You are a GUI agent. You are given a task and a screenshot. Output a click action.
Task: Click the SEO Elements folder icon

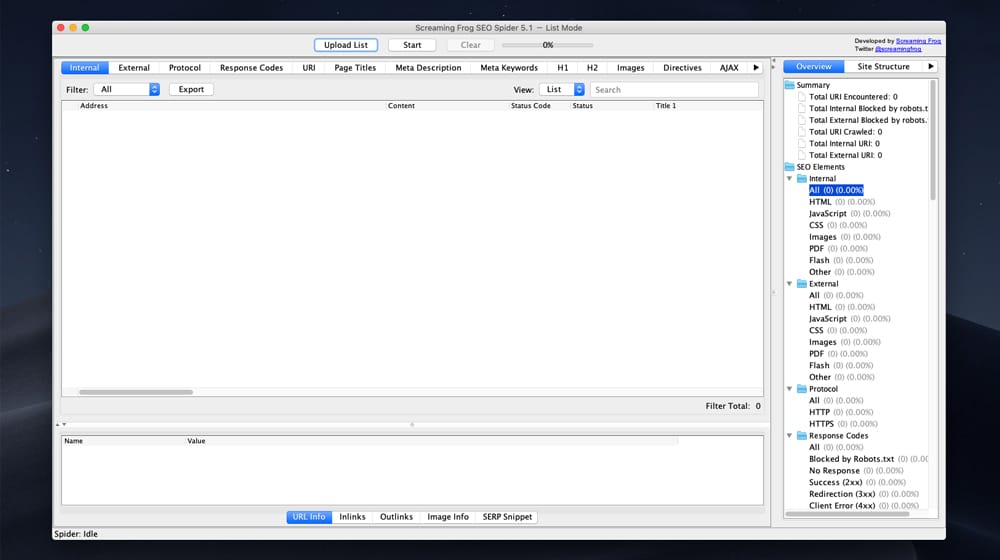790,167
